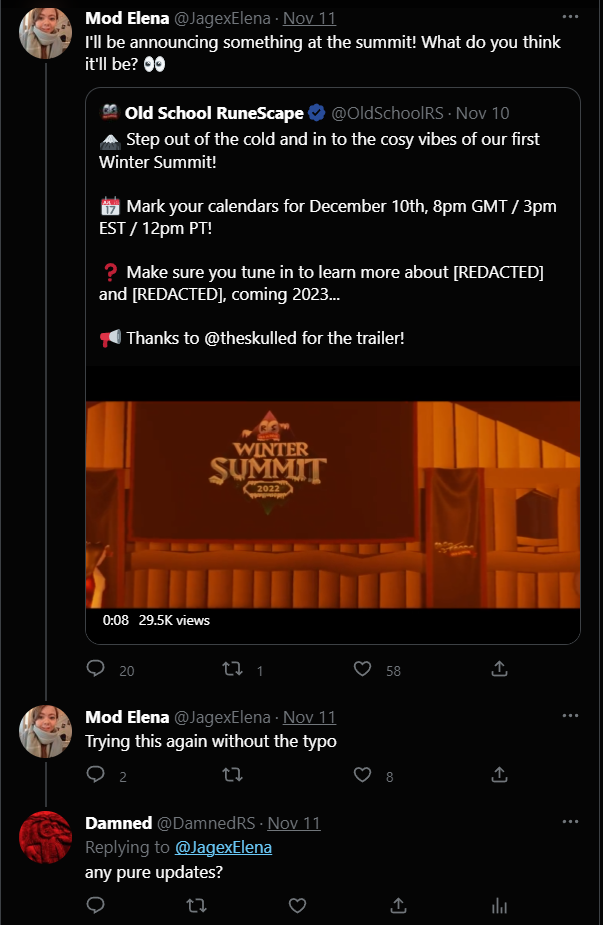Screen dimensions: 603x925
Task: View analytics for Damned's reply
Action: click(499, 905)
